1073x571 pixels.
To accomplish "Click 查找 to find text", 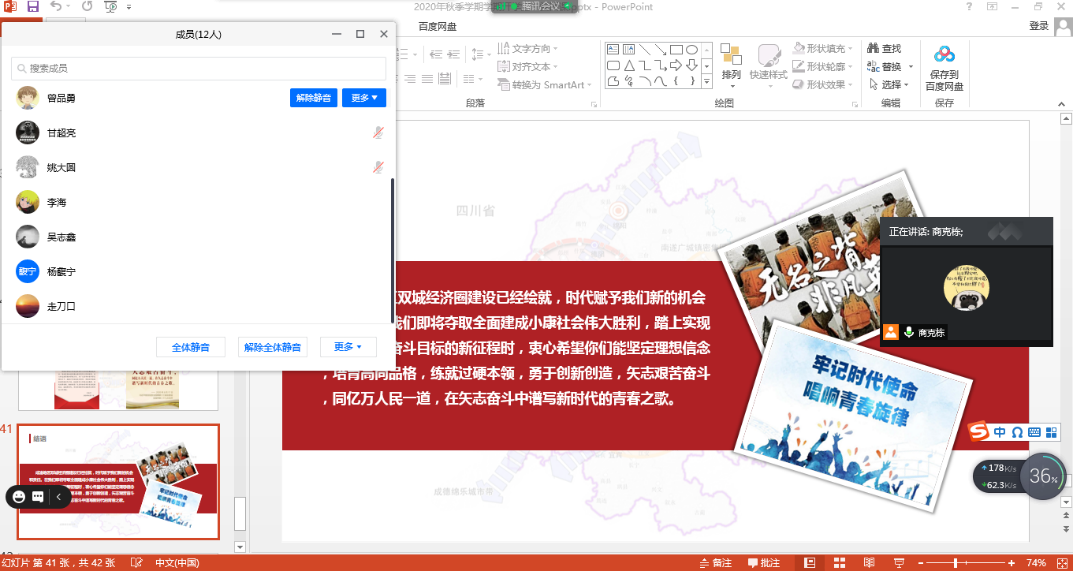I will click(884, 49).
